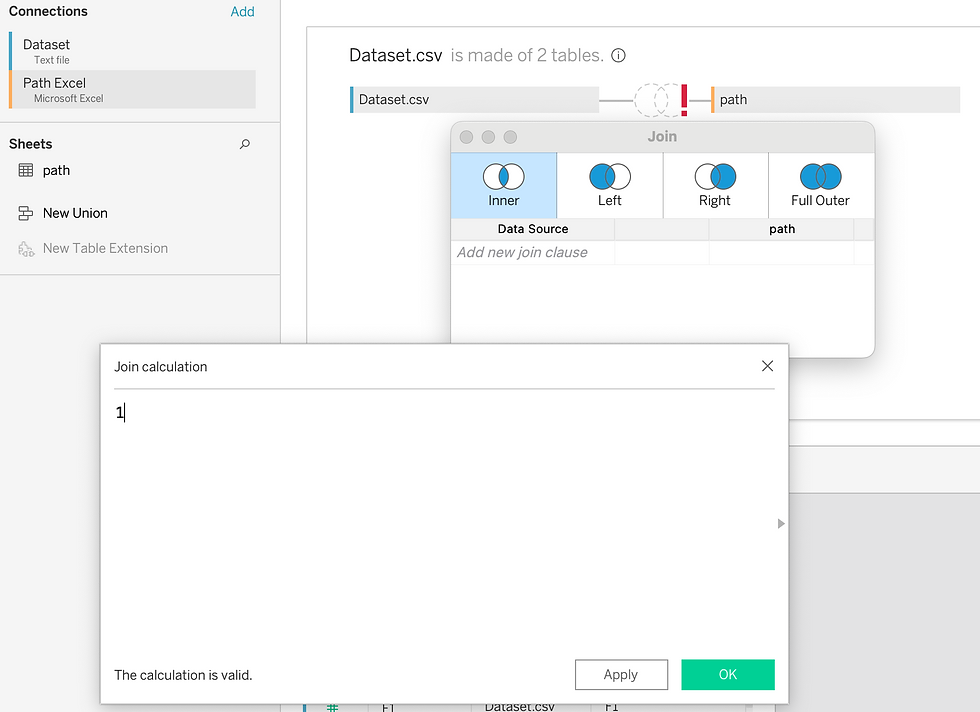Click the Dataset.csv data source title
This screenshot has height=712, width=980.
[x=396, y=56]
